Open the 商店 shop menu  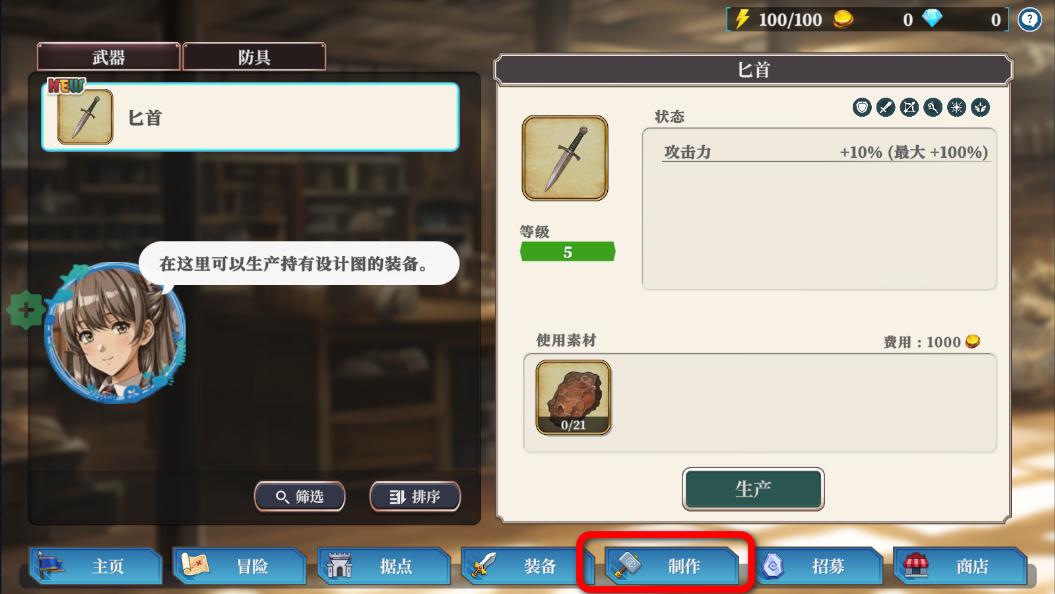pos(960,566)
